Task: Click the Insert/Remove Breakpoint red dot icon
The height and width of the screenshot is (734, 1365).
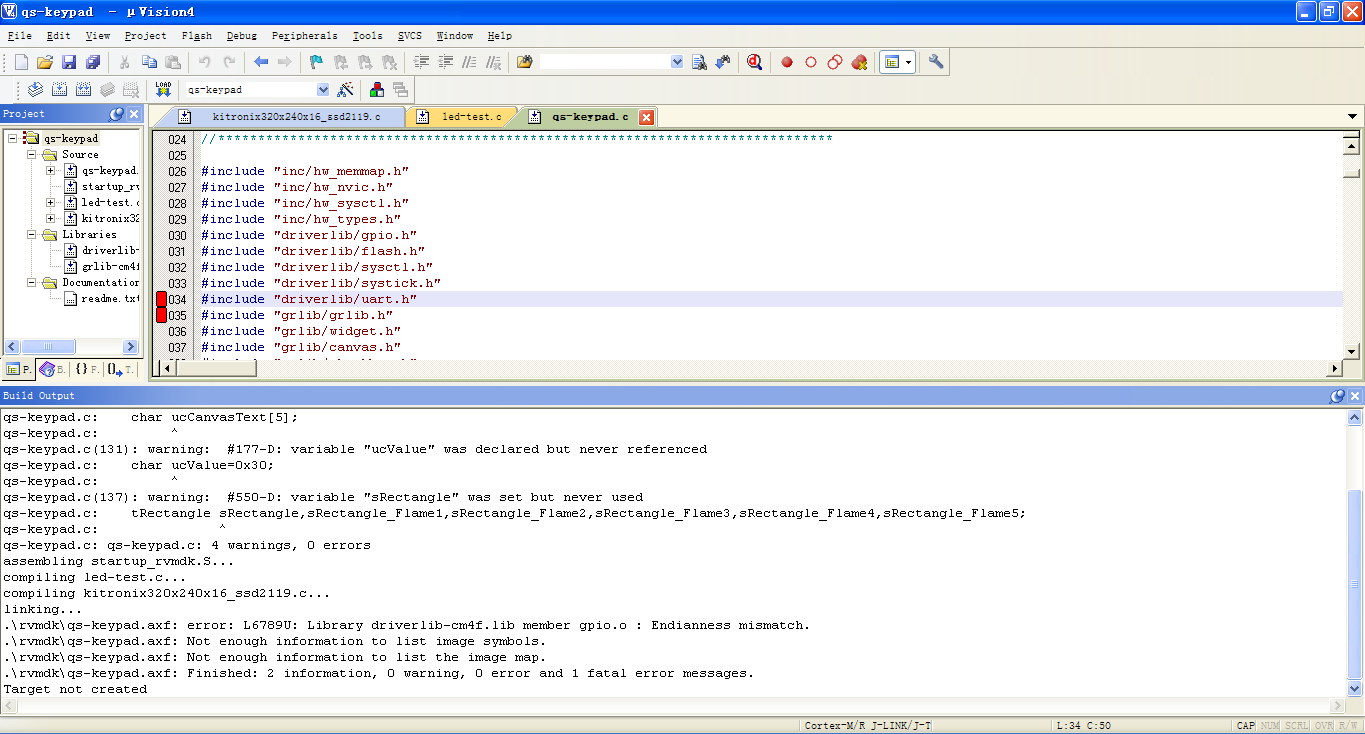Action: point(787,62)
